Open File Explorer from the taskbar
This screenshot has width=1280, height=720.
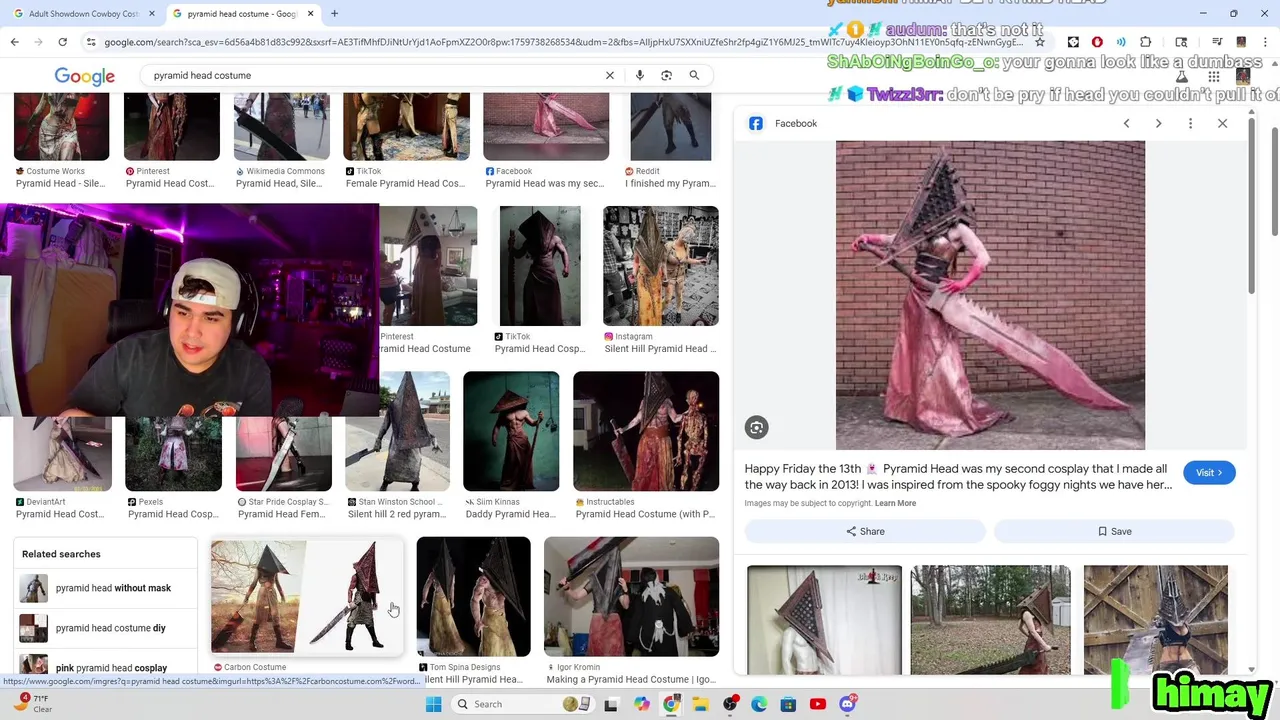[700, 704]
